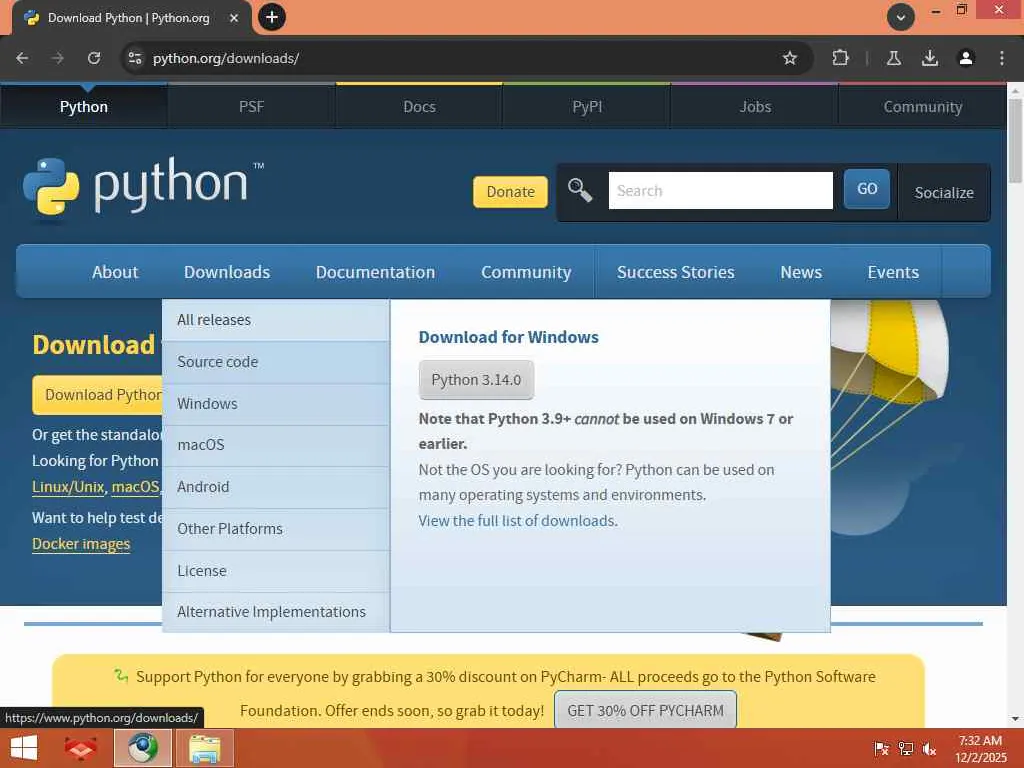Open the Docker images link

coord(81,544)
